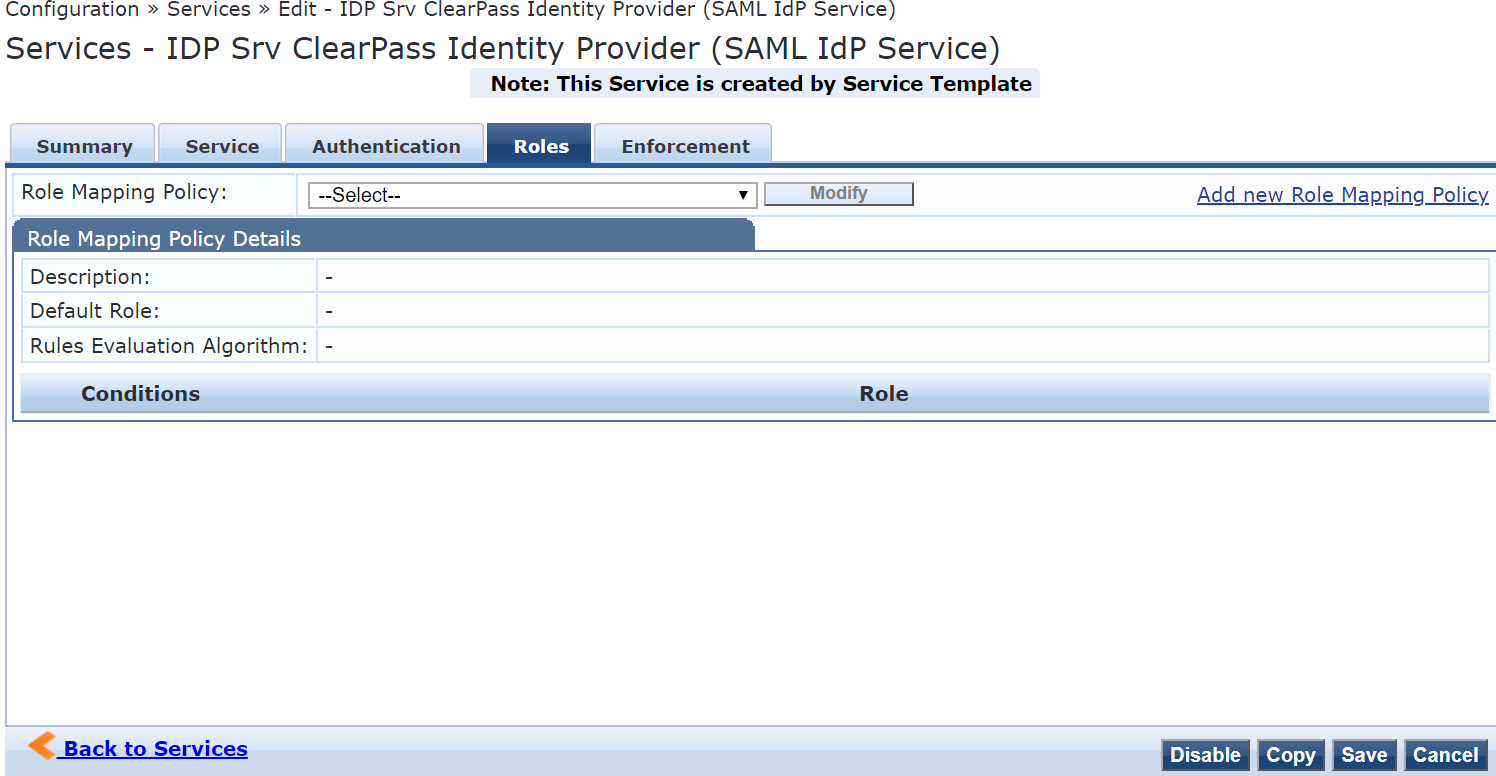Save the service configuration
The image size is (1496, 776).
point(1364,755)
